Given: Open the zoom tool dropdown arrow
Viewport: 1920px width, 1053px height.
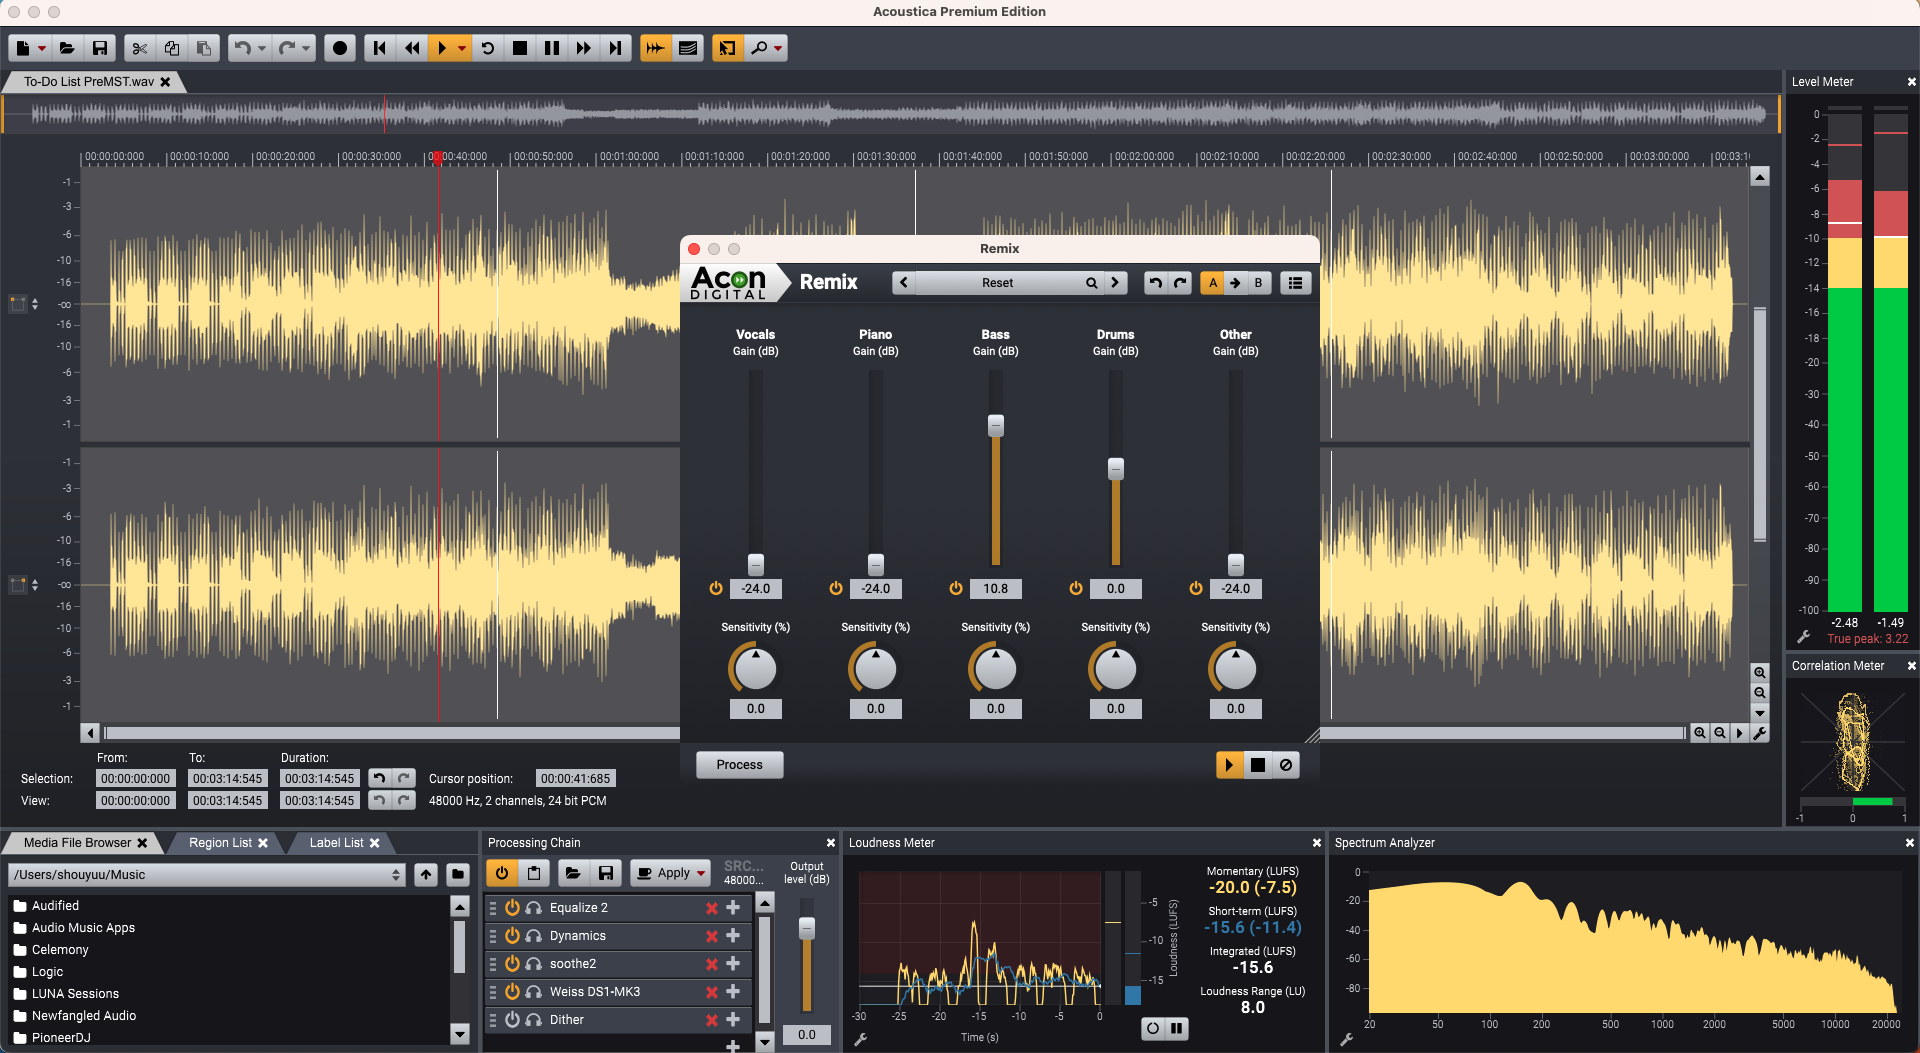Looking at the screenshot, I should [778, 48].
